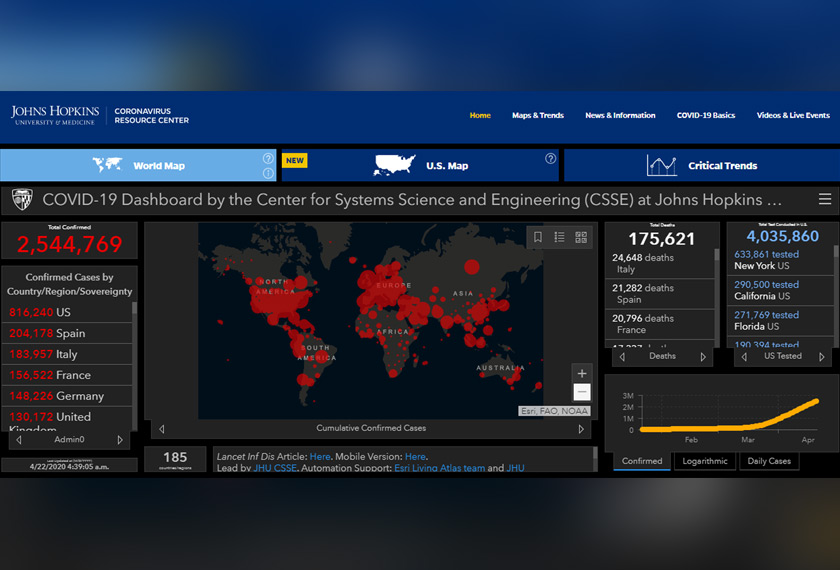The width and height of the screenshot is (840, 570).
Task: Switch chart to Daily Cases view
Action: [x=769, y=461]
